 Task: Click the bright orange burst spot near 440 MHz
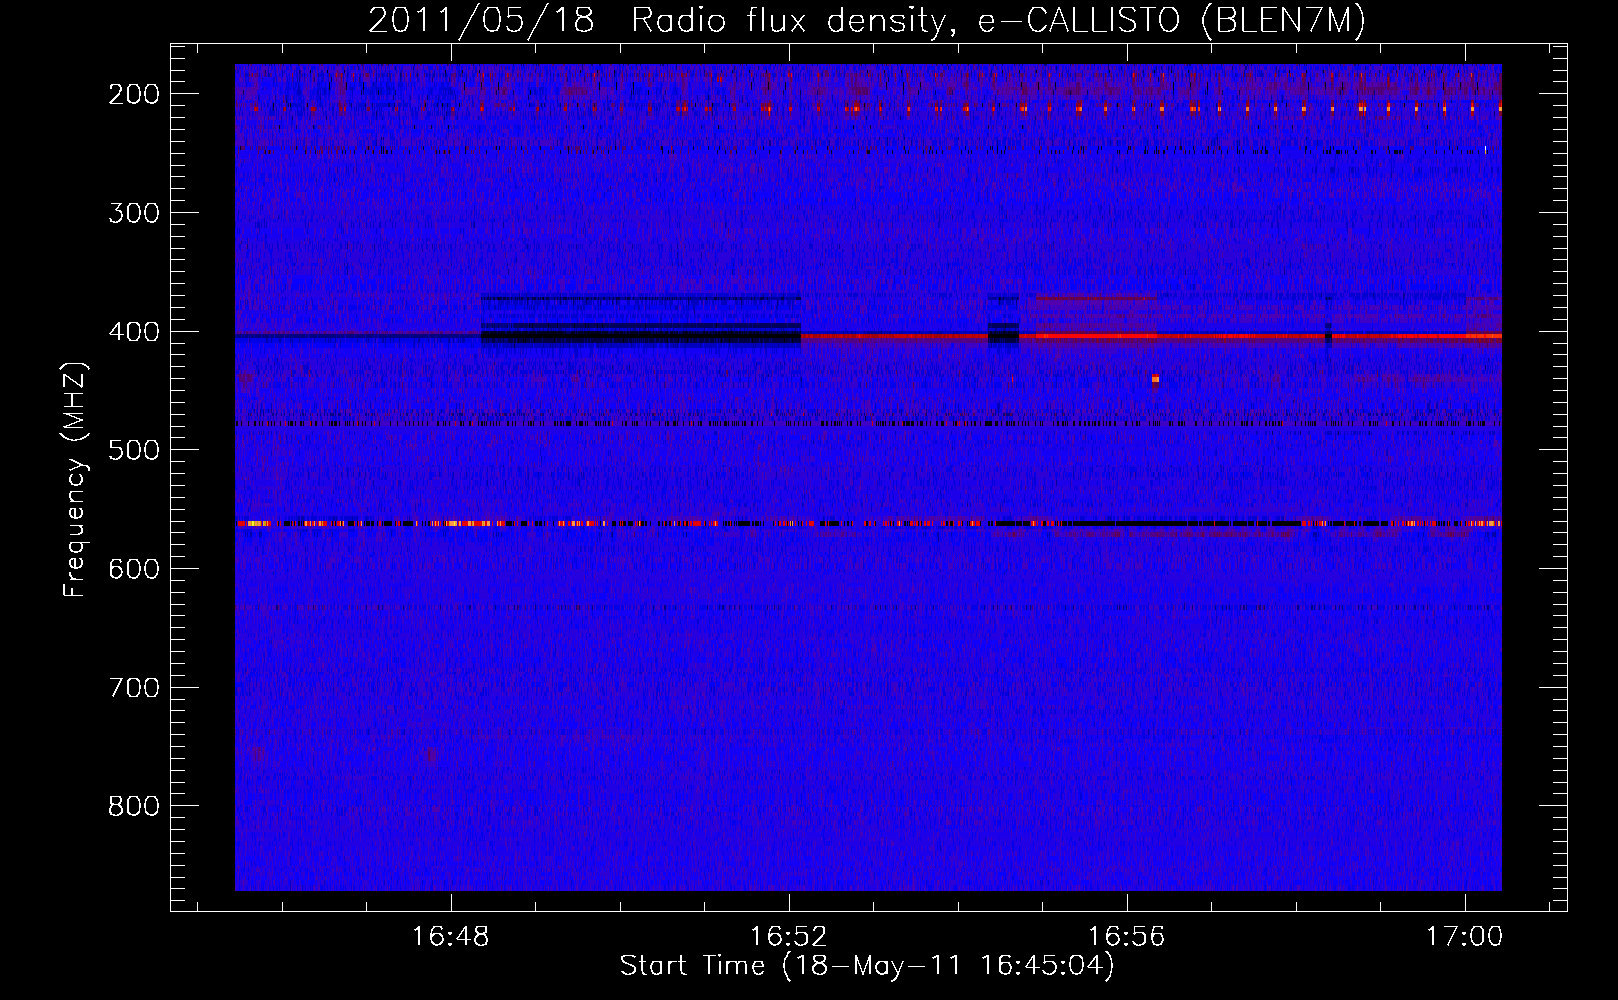pos(1155,378)
